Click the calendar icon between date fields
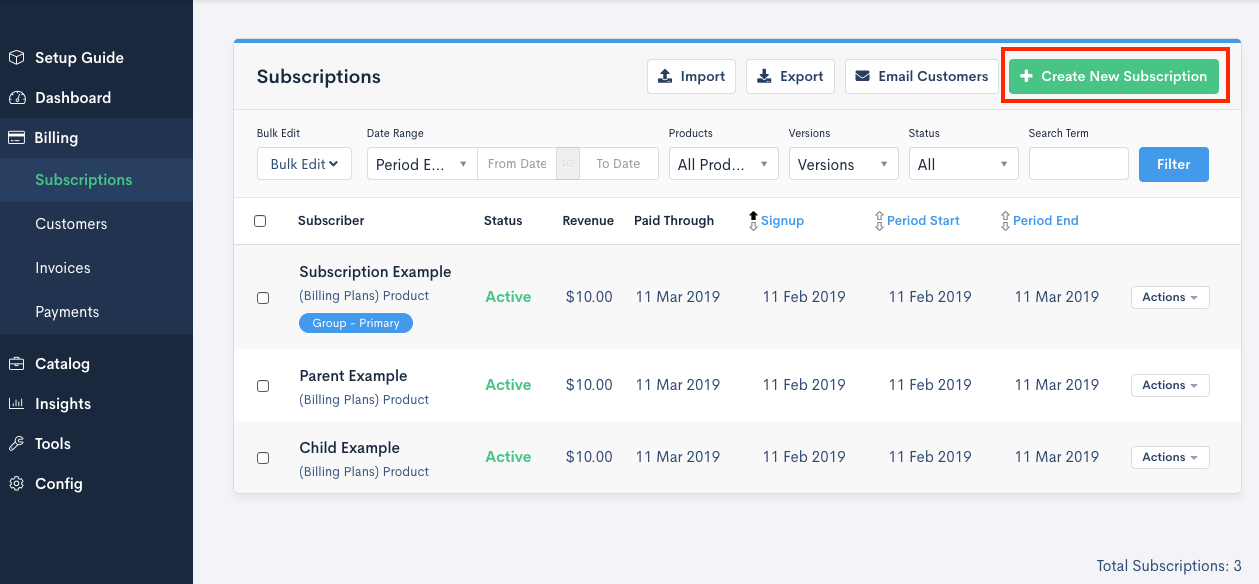Screen dimensions: 1259x584 pyautogui.click(x=567, y=164)
